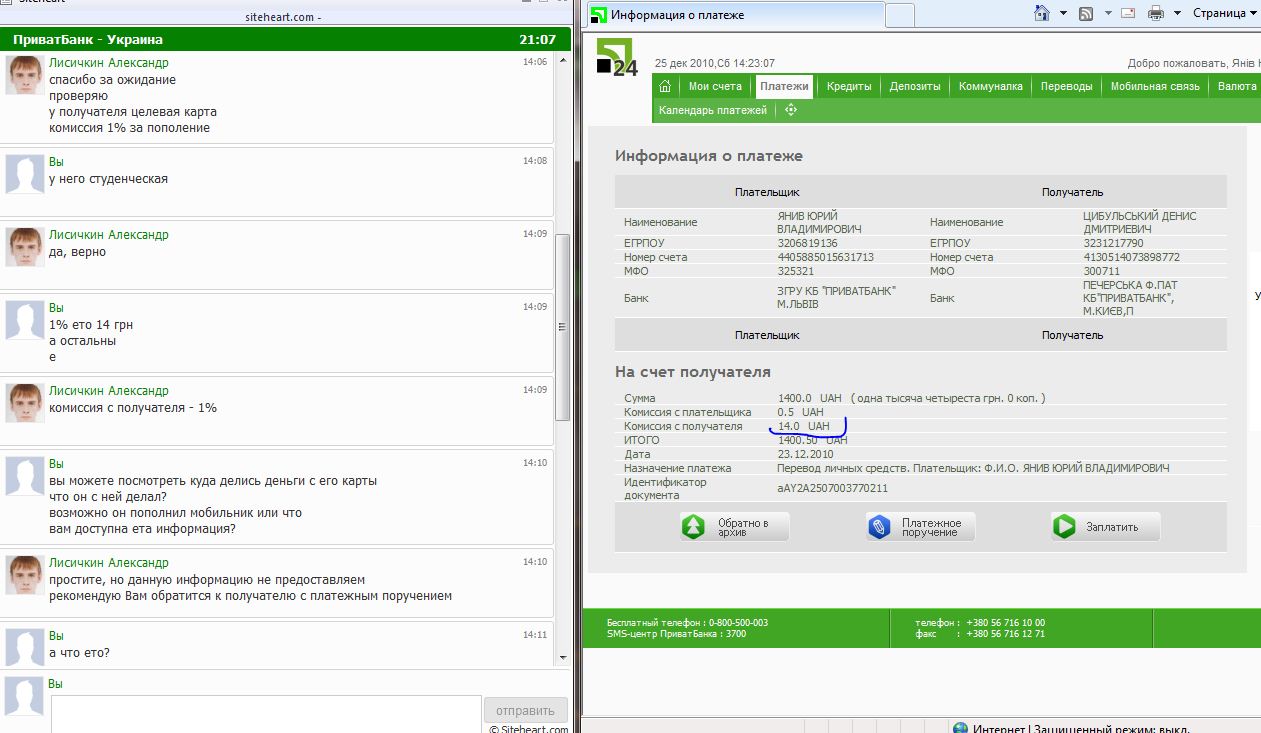The image size is (1261, 733).
Task: Click recipient commission value 14.0 UAH
Action: 804,426
